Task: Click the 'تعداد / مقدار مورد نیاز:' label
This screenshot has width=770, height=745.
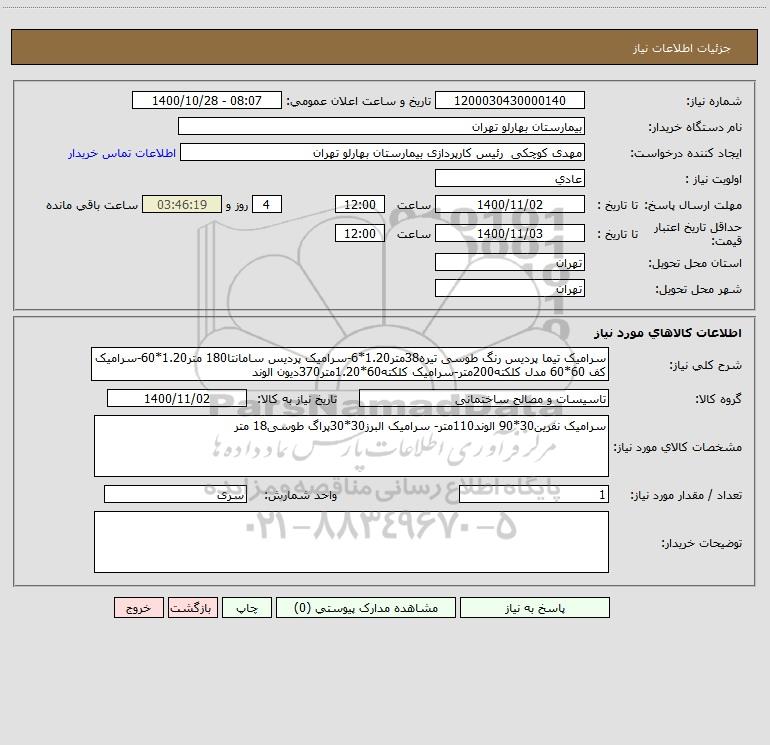Action: tap(686, 496)
